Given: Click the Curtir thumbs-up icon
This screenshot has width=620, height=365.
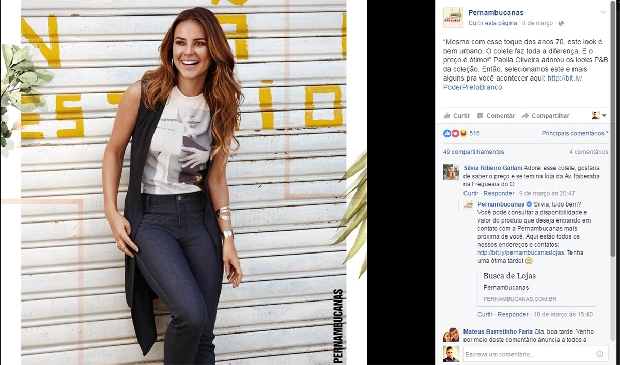Looking at the screenshot, I should click(x=447, y=116).
